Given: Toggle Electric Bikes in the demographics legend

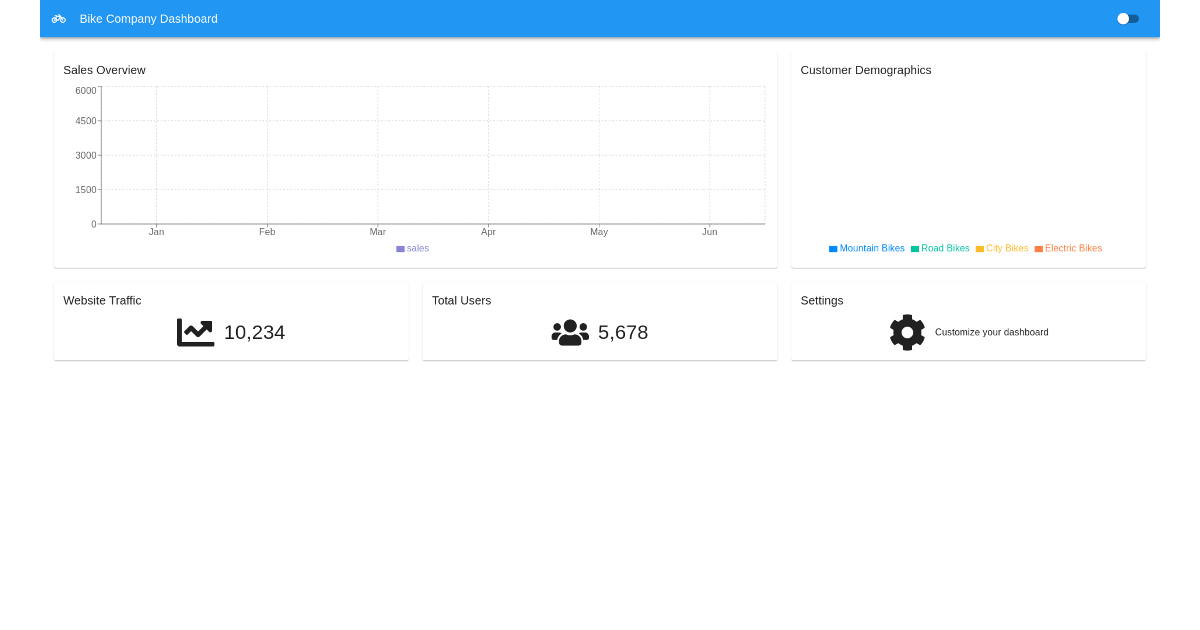Looking at the screenshot, I should (1068, 248).
